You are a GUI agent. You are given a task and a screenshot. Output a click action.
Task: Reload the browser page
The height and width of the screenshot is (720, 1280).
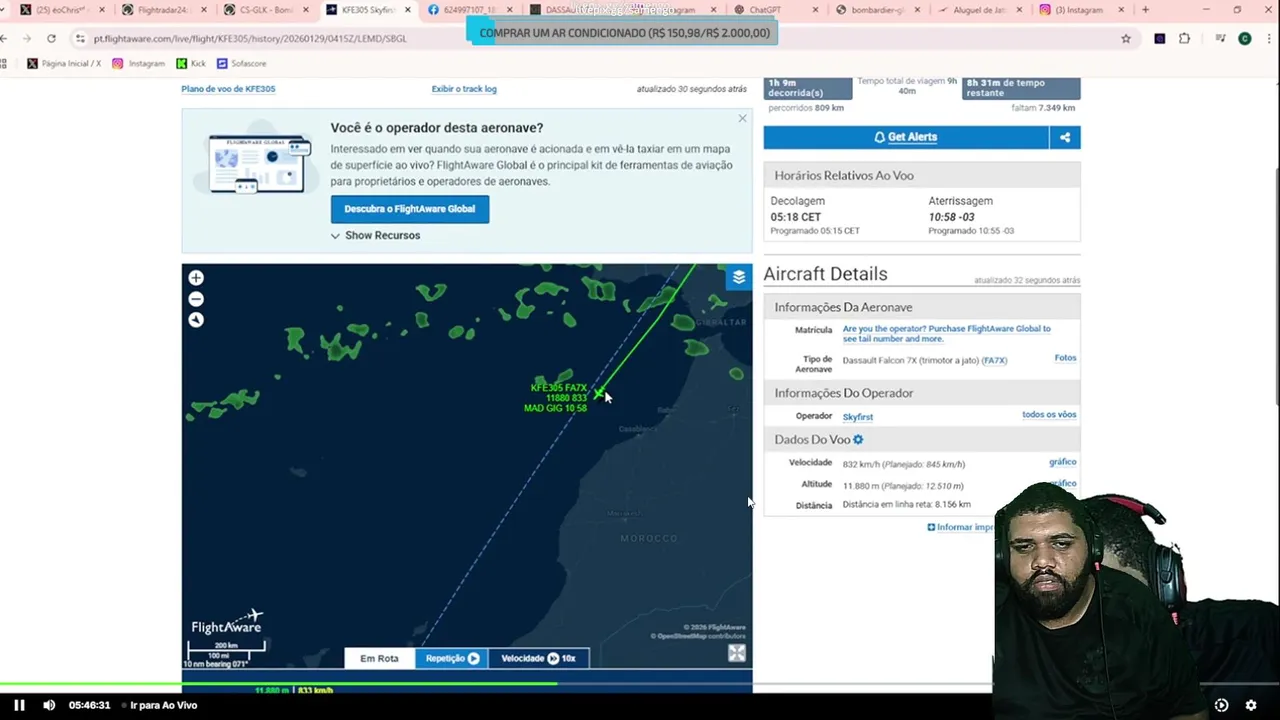51,38
